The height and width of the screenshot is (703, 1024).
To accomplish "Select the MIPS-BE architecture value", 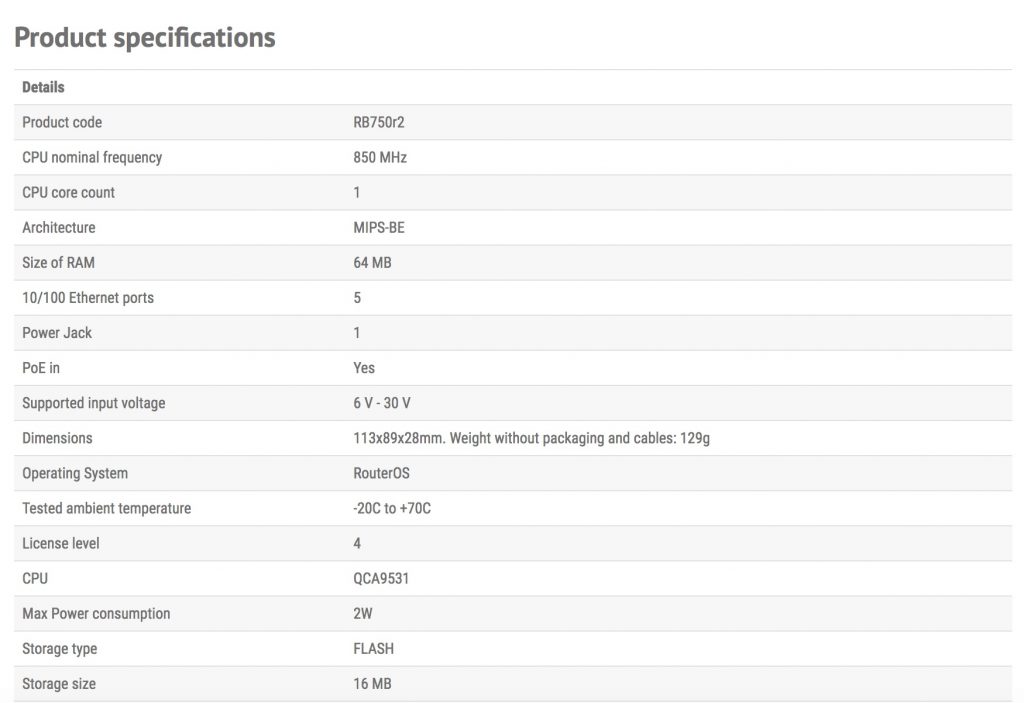I will coord(379,227).
